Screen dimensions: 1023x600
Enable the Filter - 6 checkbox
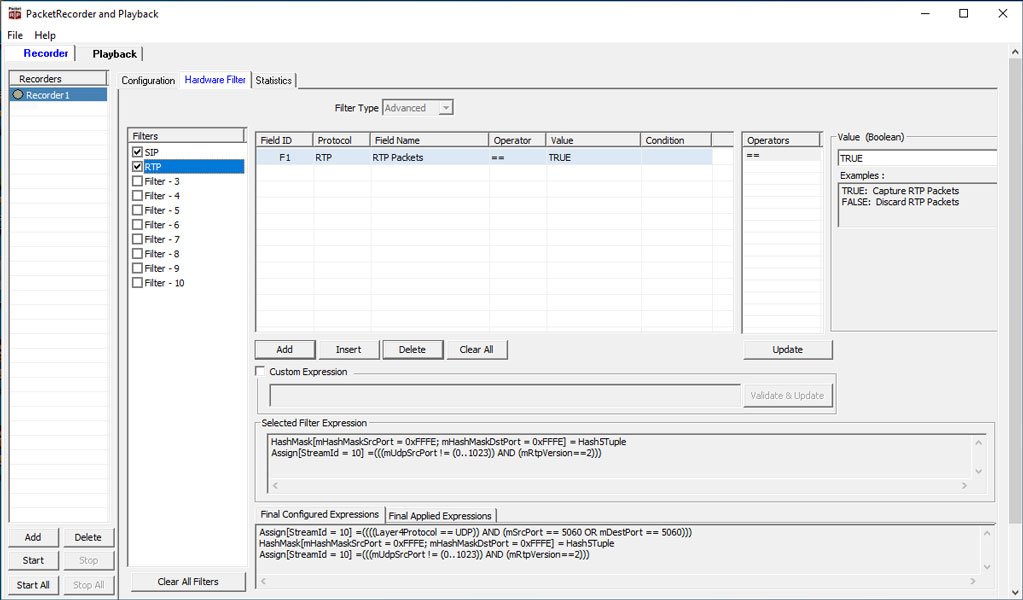tap(137, 225)
